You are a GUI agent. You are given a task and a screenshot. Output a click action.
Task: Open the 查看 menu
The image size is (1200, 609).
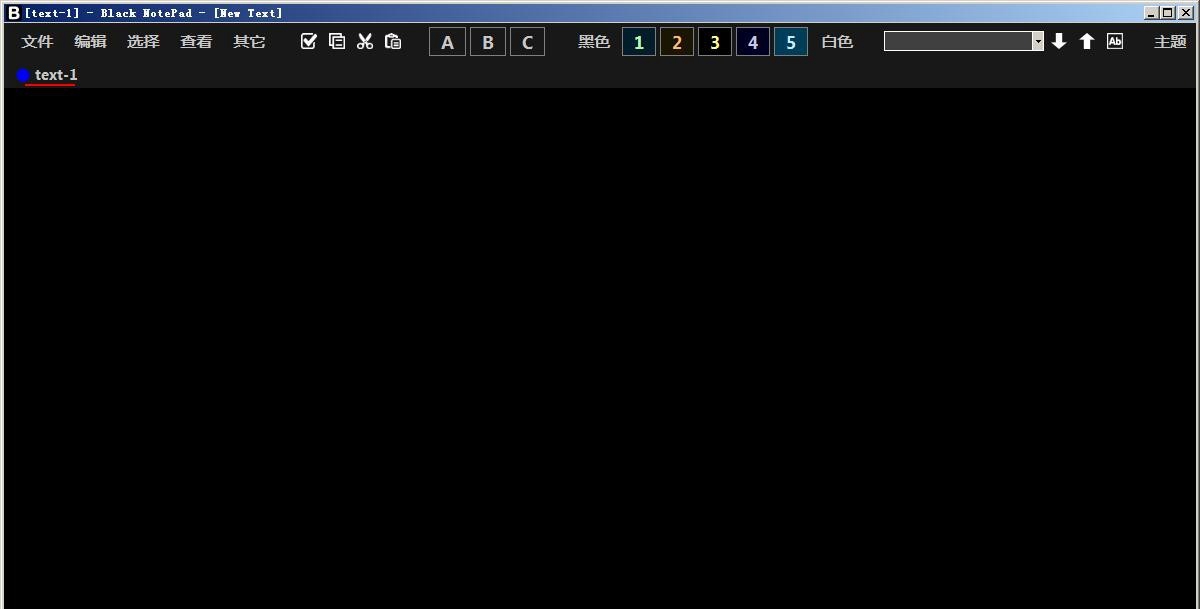196,42
